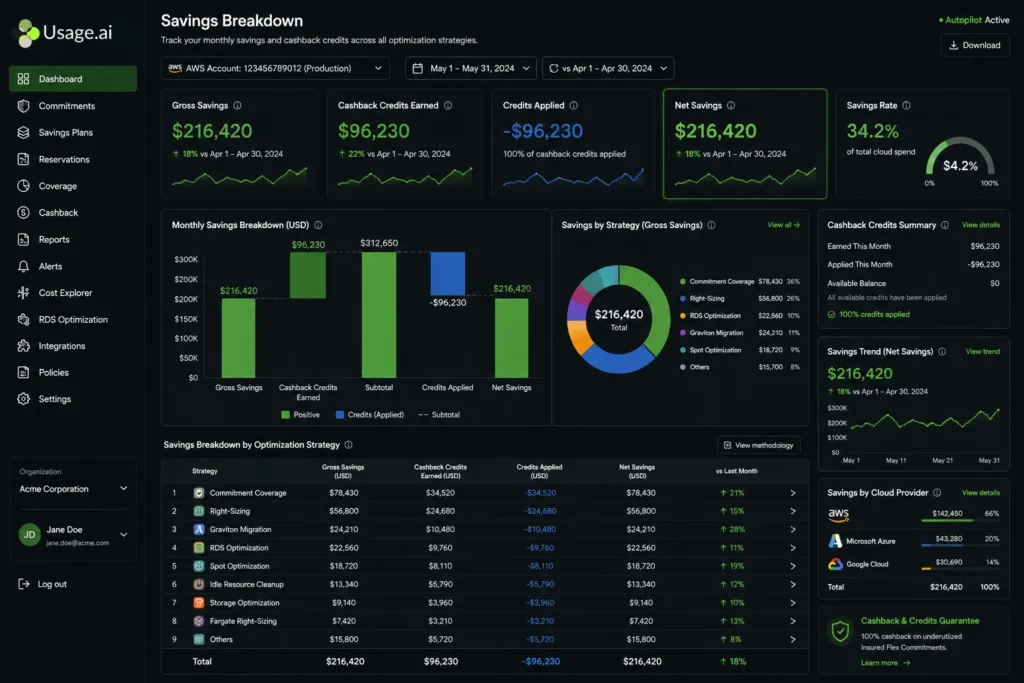
Task: Expand the Commitment Coverage row chevron
Action: tap(793, 493)
